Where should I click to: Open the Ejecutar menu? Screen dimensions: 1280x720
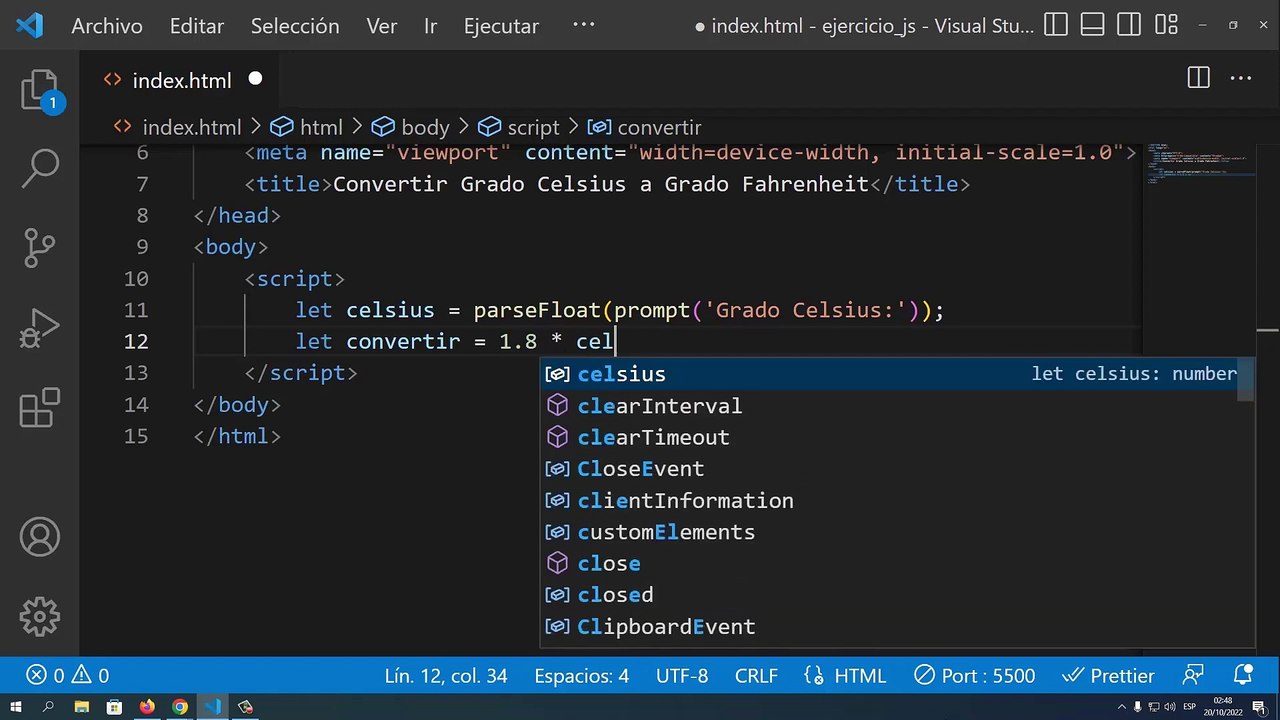(501, 26)
